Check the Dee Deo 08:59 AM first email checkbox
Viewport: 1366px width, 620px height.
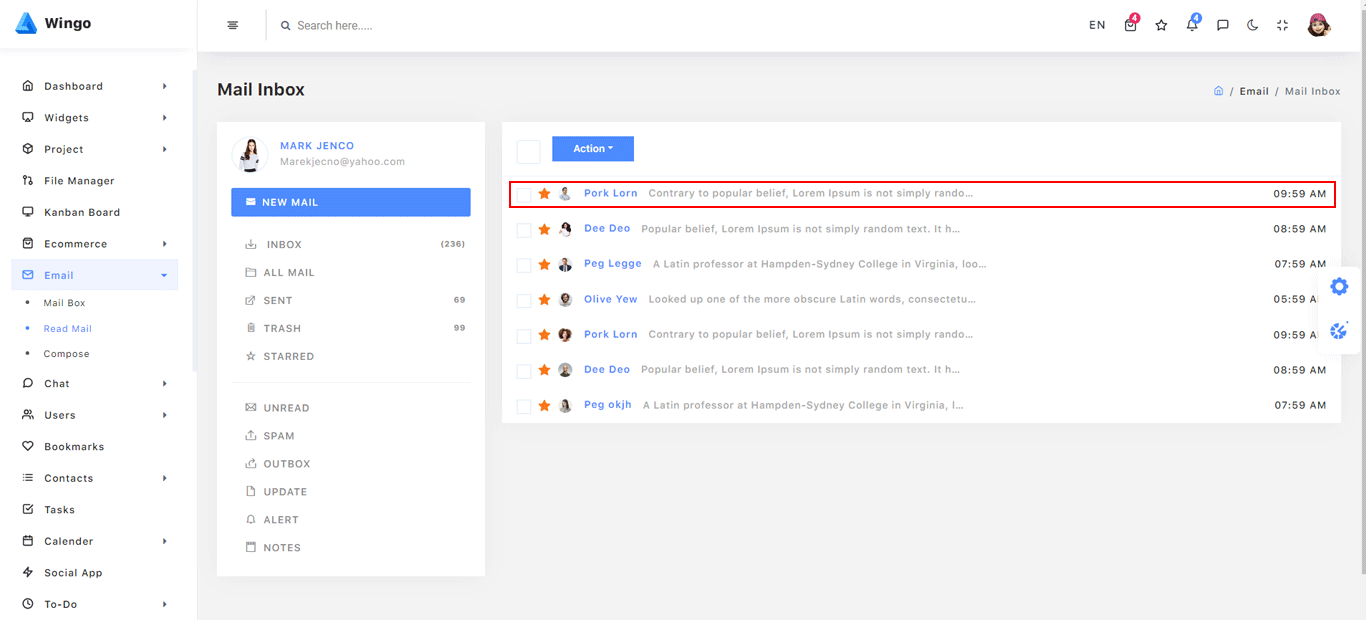point(524,230)
